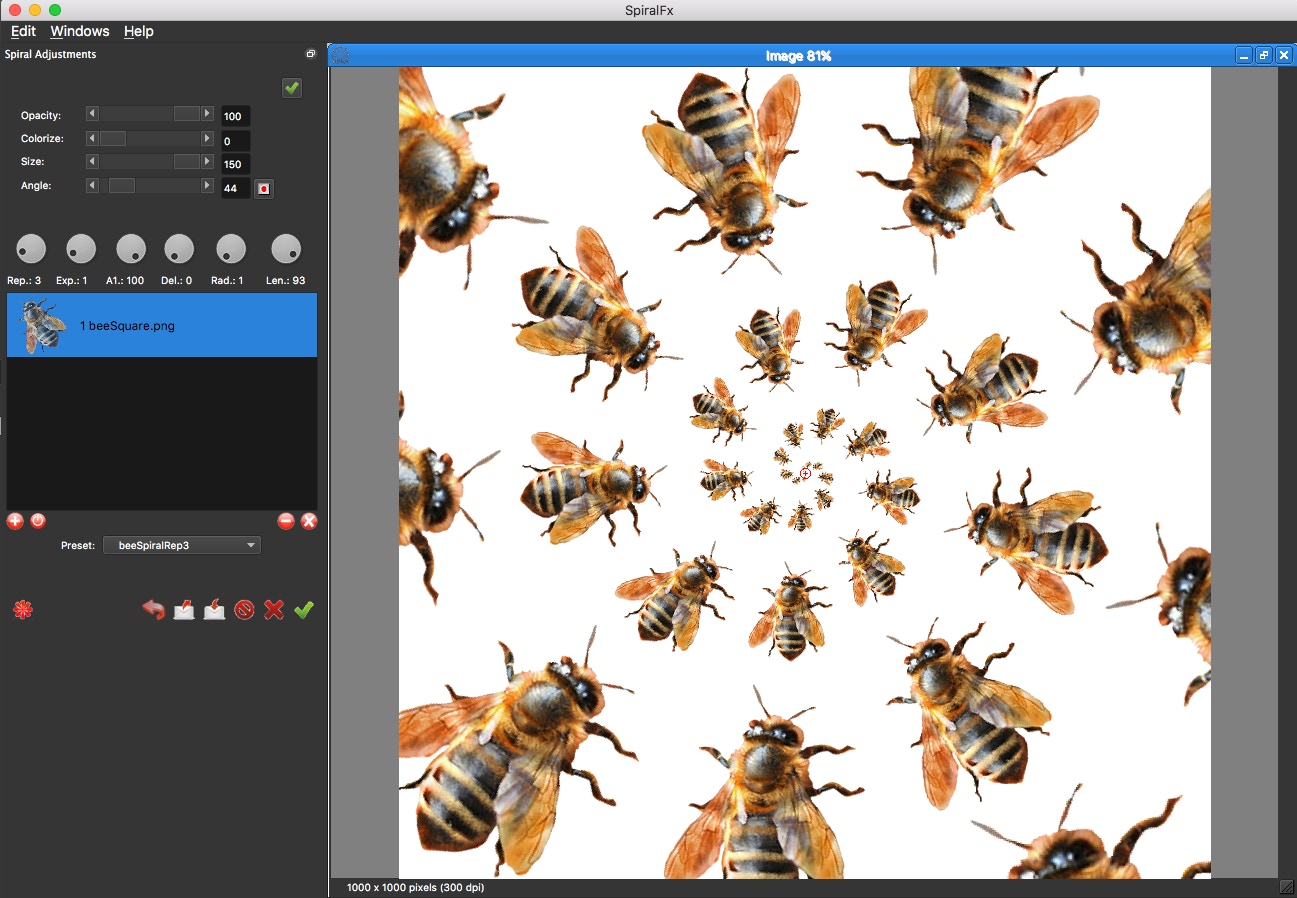Click the Angle slider handle

click(x=121, y=185)
